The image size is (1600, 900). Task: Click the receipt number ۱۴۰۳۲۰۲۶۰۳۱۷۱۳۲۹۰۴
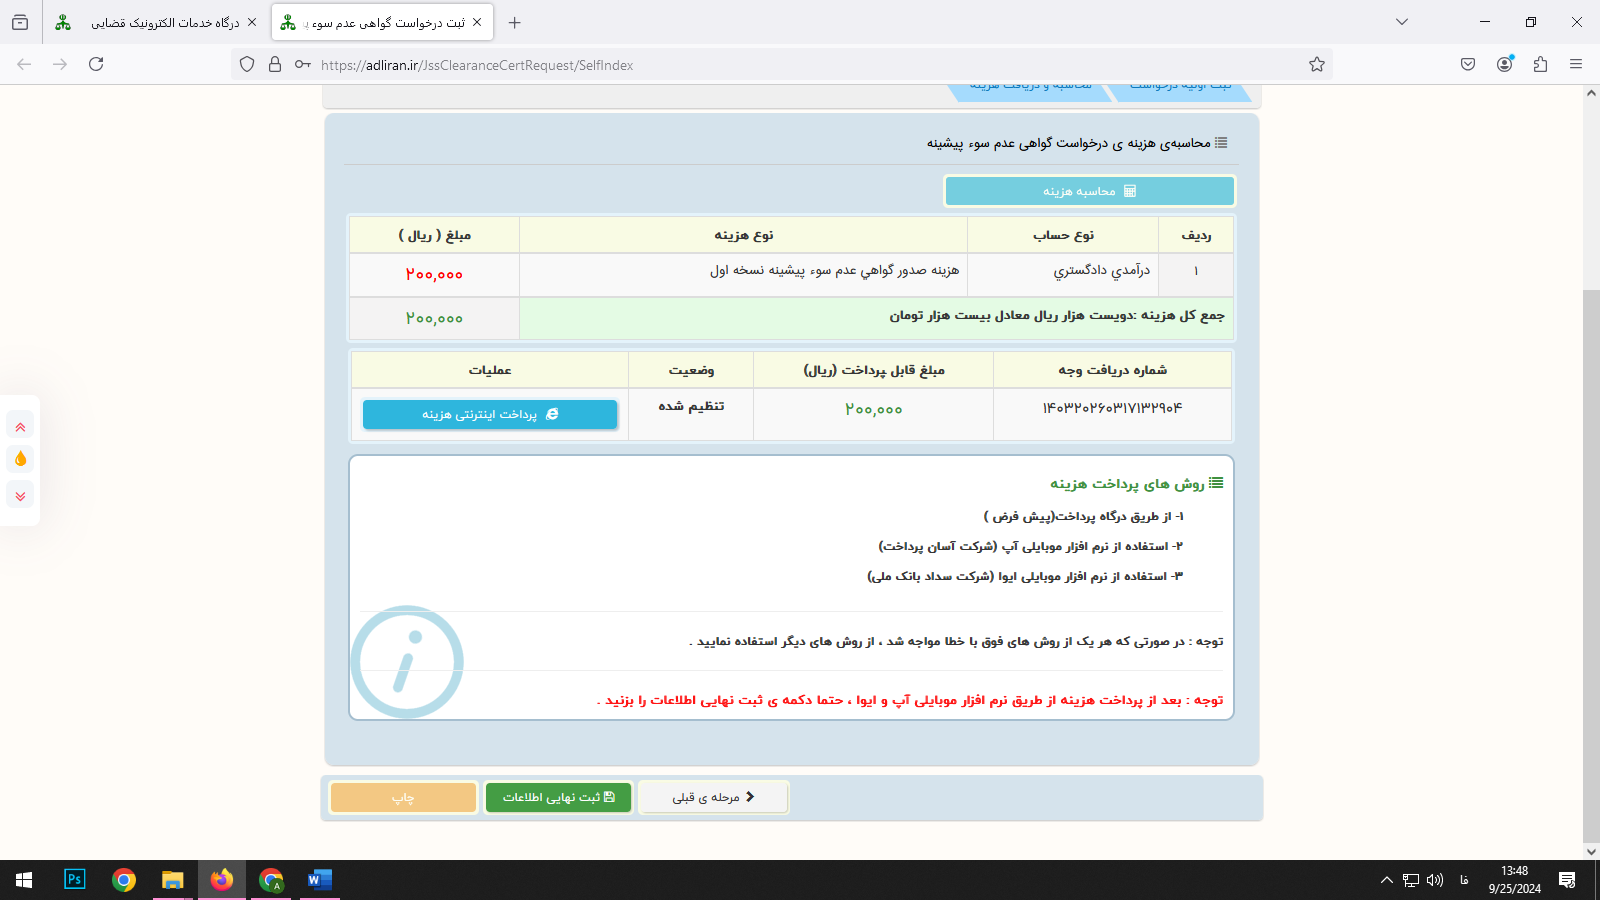1112,407
